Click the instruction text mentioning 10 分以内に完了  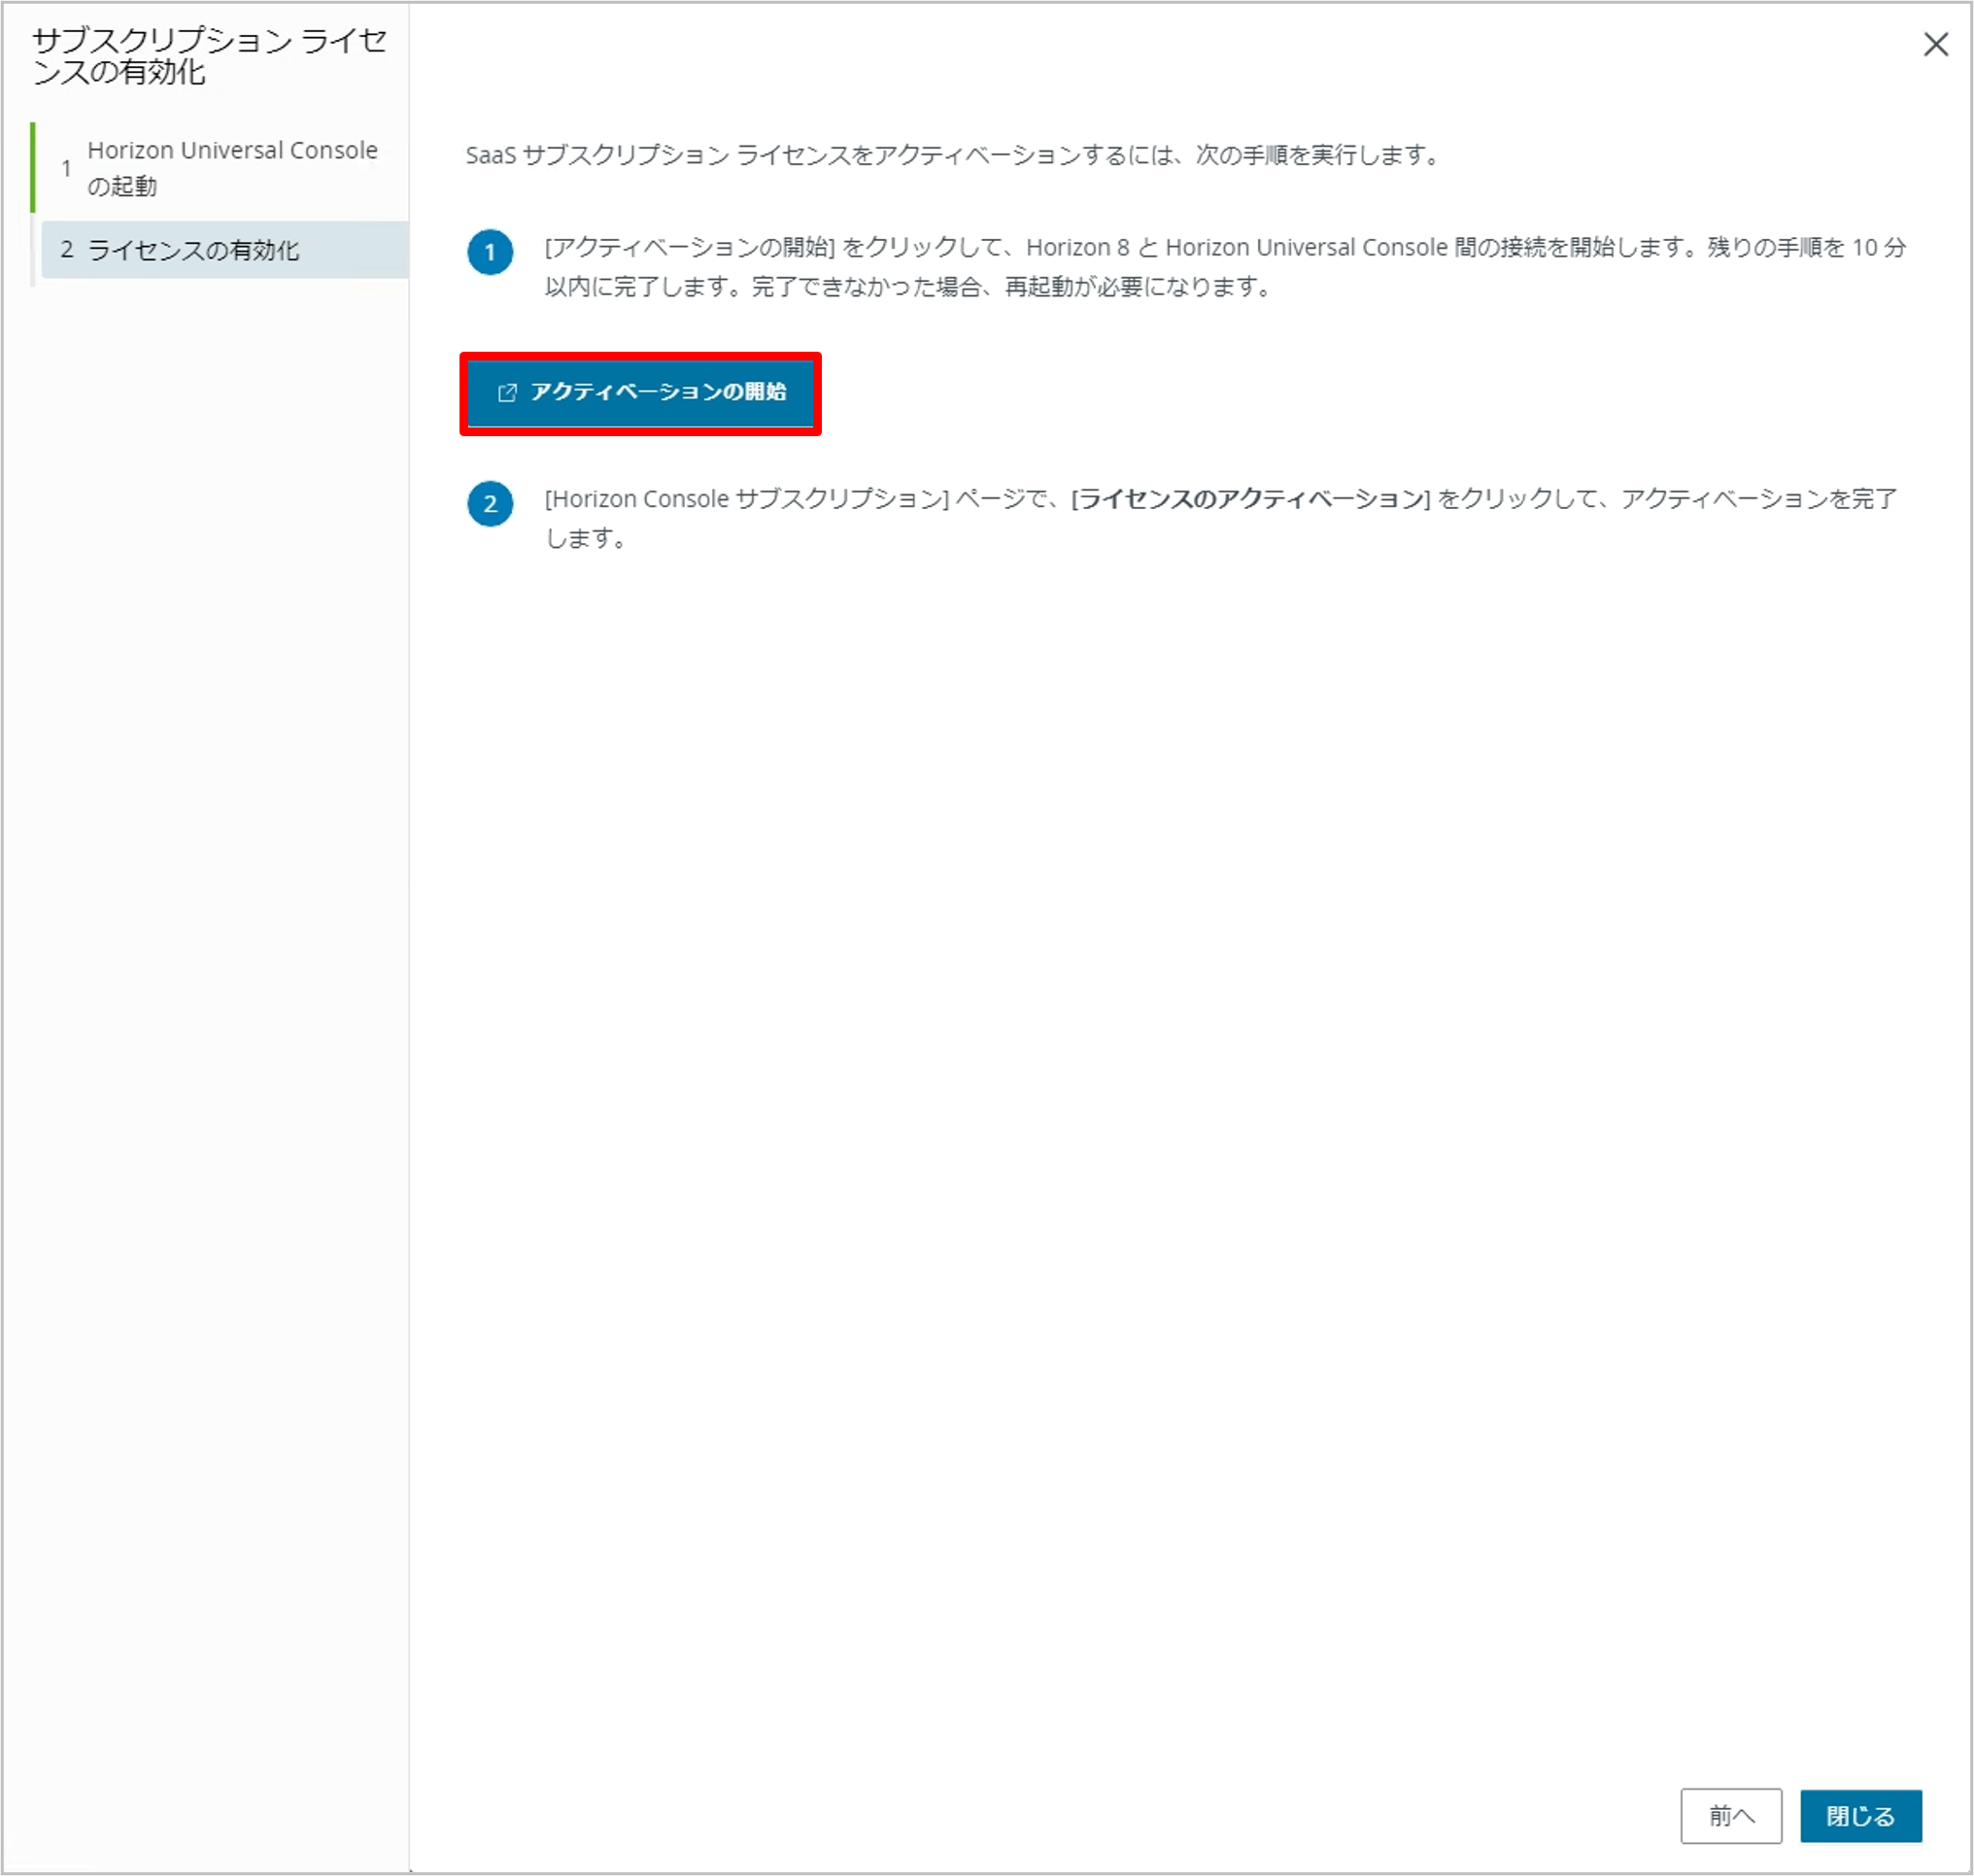tap(1224, 267)
